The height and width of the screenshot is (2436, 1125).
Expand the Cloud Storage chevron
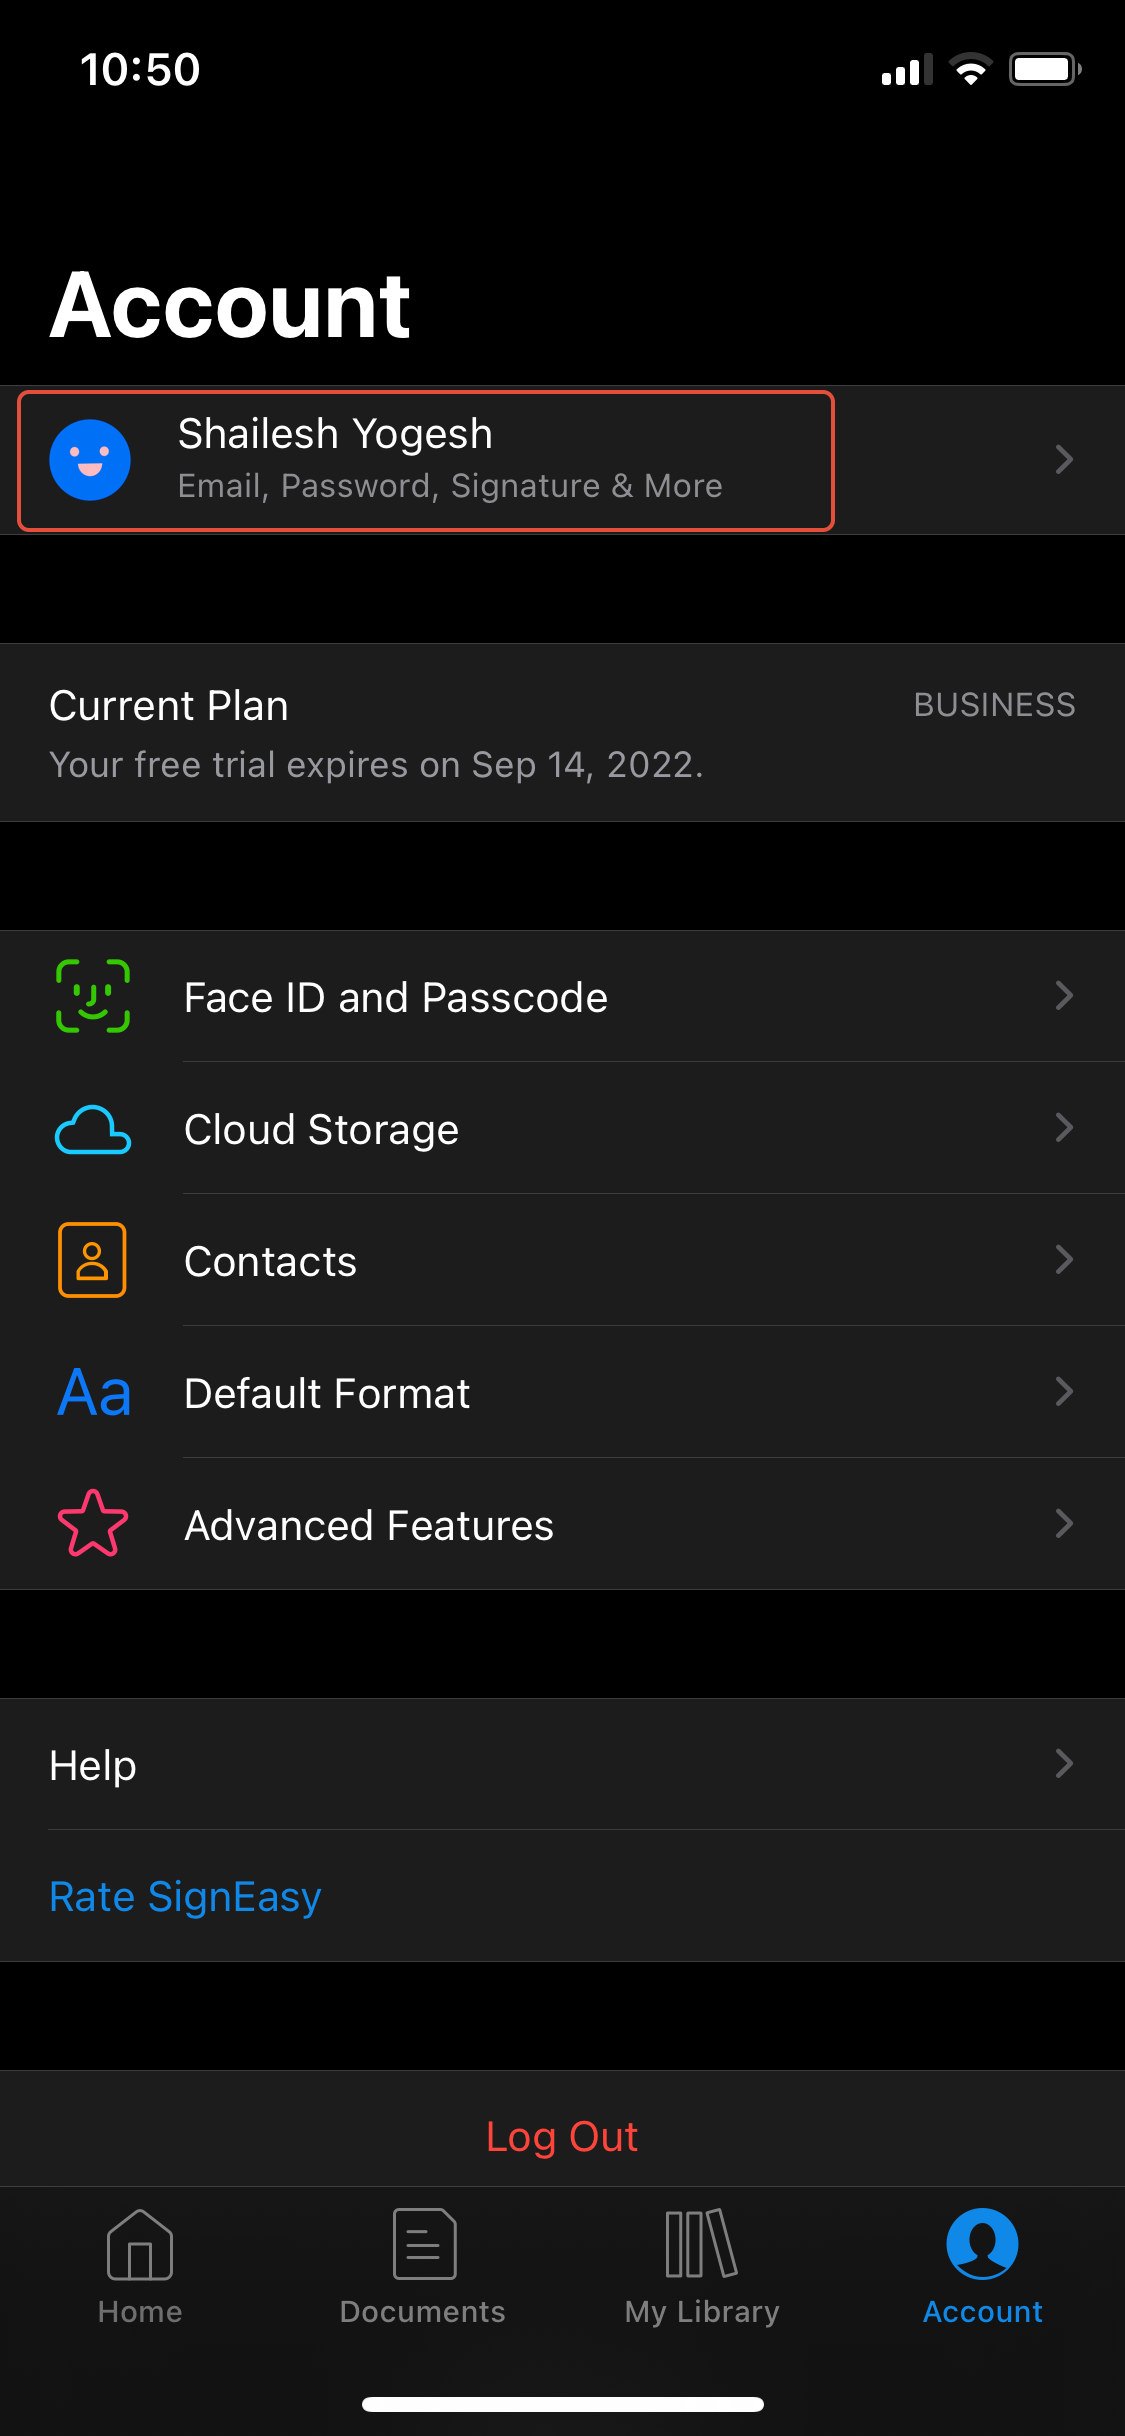tap(1064, 1128)
